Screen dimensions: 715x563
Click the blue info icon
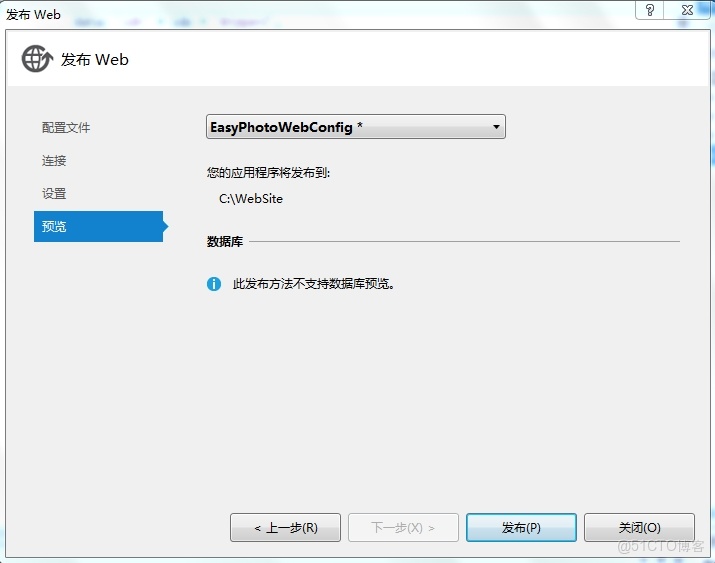click(x=214, y=284)
